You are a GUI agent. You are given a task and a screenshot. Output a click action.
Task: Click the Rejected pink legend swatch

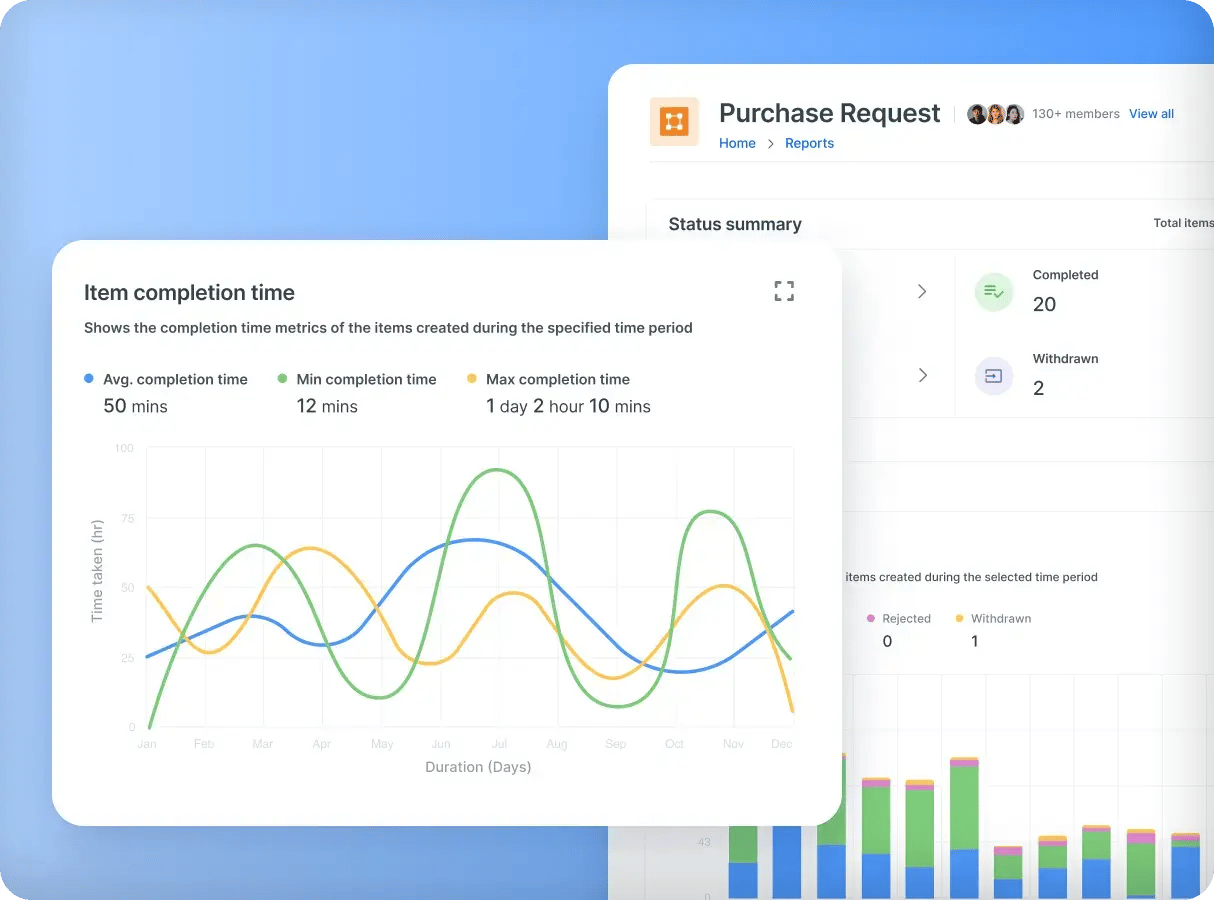[872, 618]
